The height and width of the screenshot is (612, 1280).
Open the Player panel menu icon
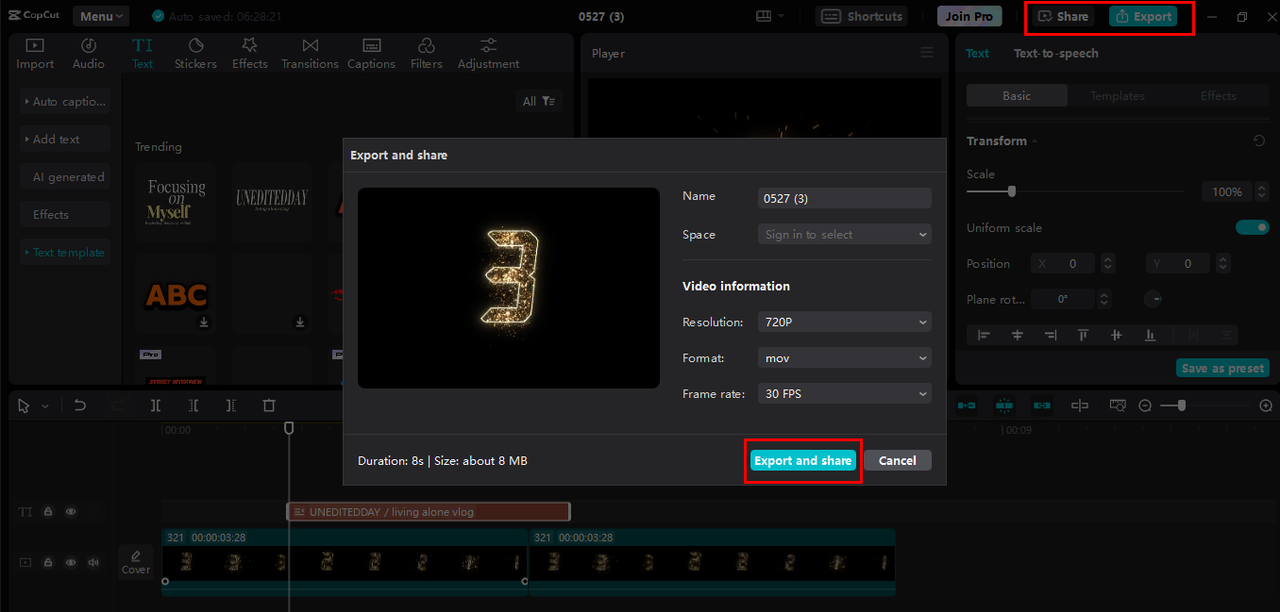tap(927, 53)
